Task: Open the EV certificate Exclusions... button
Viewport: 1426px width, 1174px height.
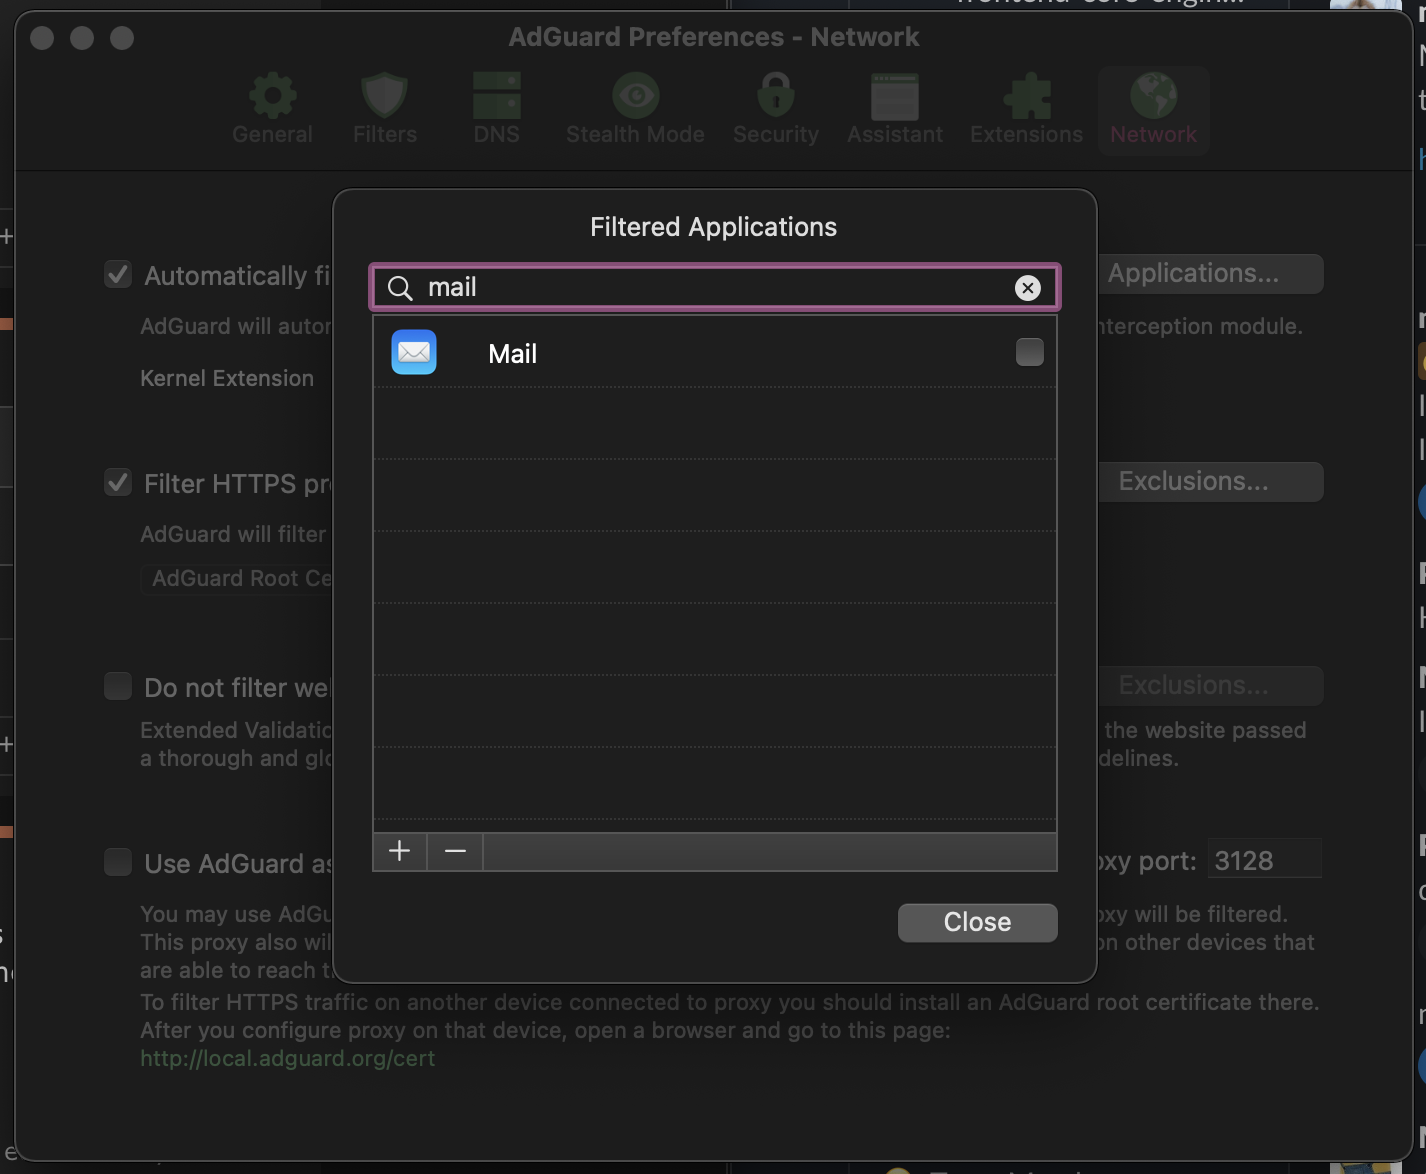Action: point(1211,686)
